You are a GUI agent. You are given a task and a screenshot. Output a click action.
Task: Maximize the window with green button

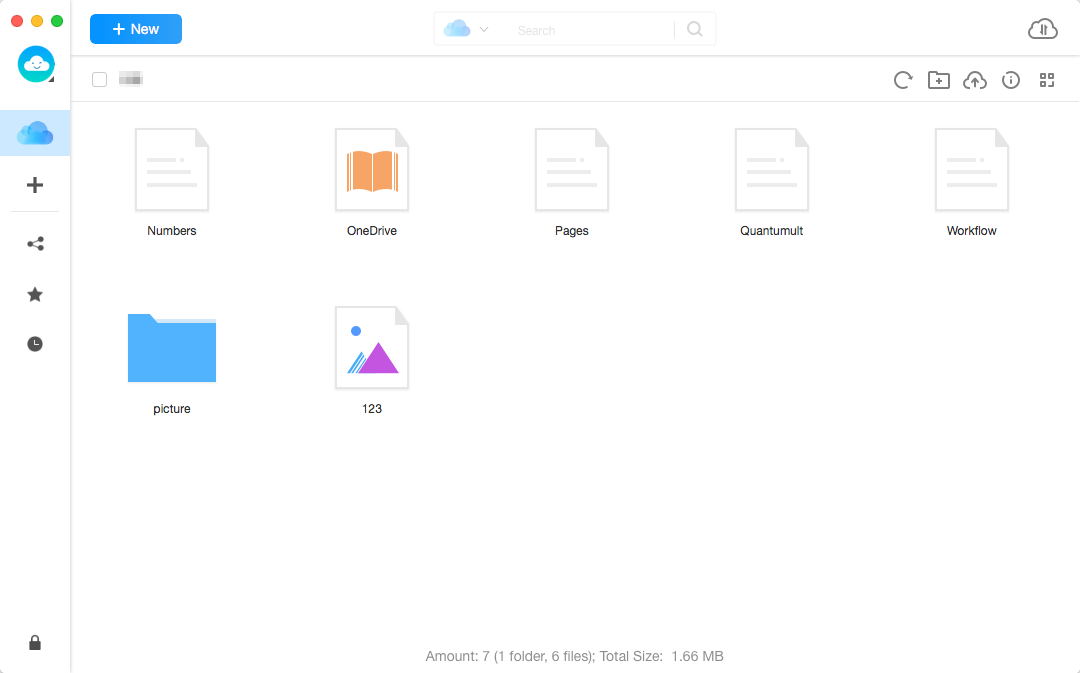57,21
